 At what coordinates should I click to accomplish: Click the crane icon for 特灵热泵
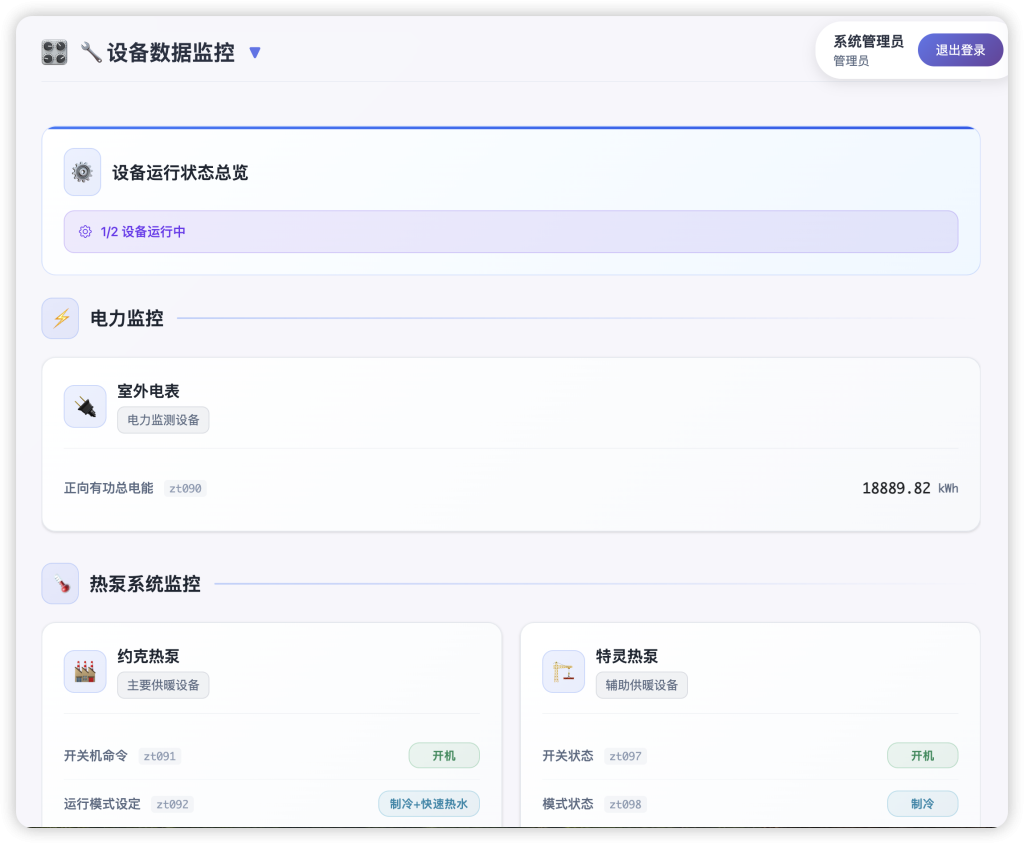(x=564, y=671)
